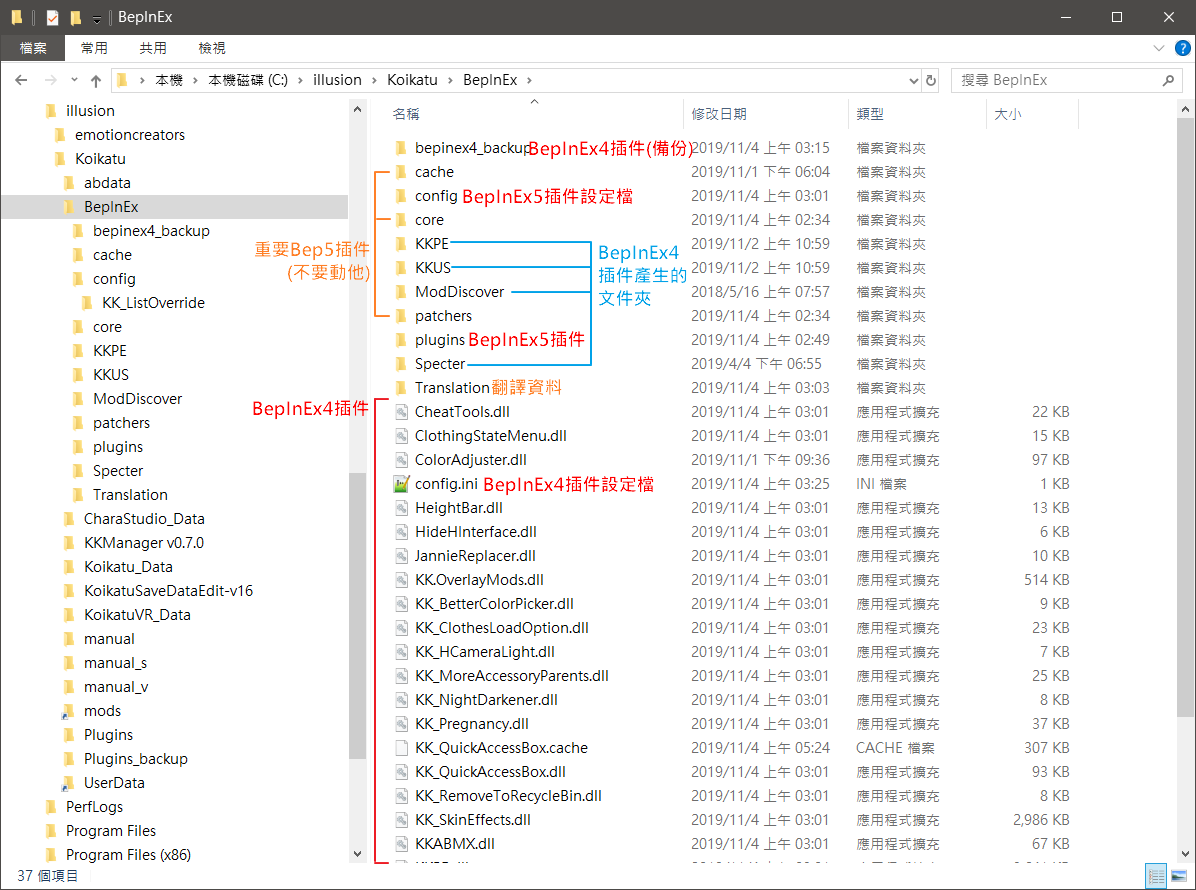Select KK_ListOverride in the navigation tree

(153, 303)
